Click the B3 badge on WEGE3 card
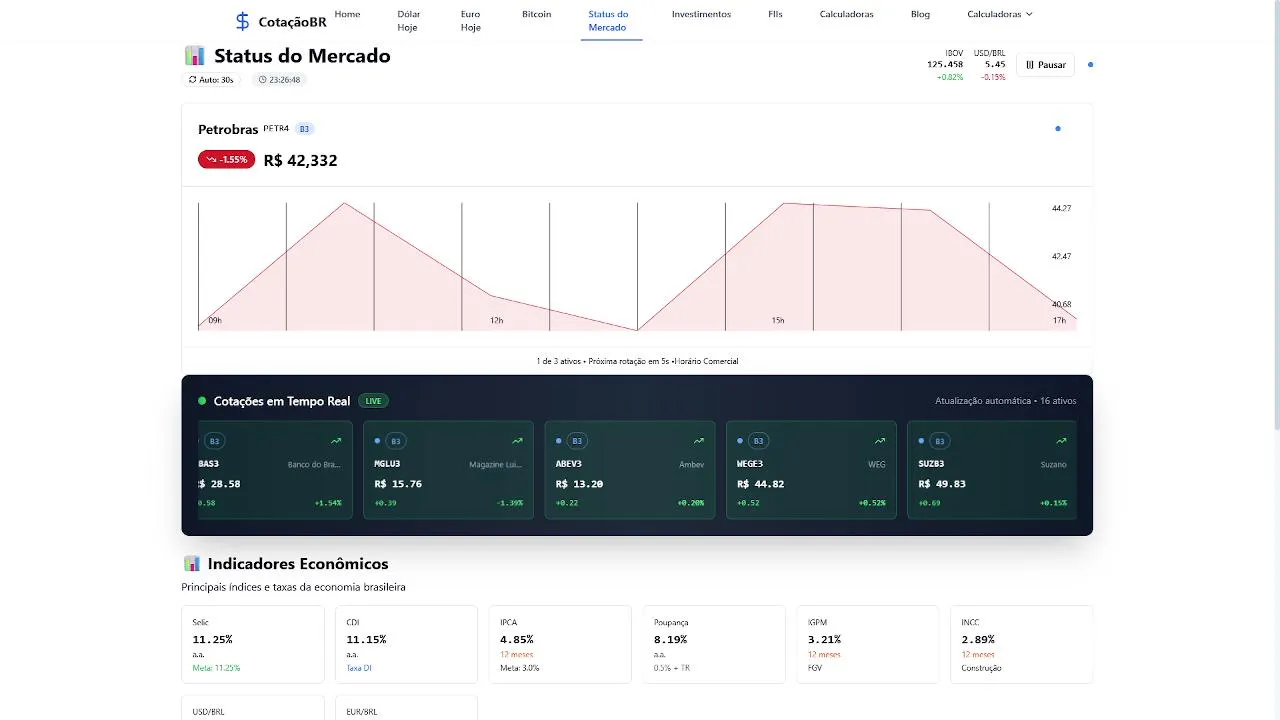 [758, 441]
